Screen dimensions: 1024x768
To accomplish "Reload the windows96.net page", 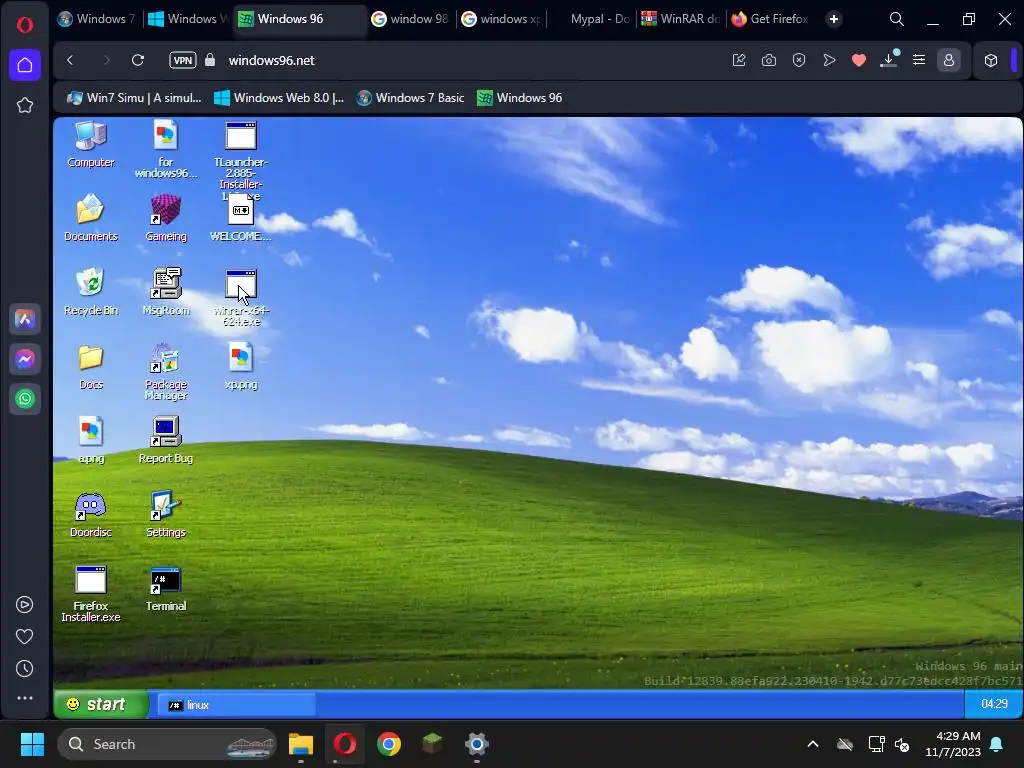I will pos(138,60).
